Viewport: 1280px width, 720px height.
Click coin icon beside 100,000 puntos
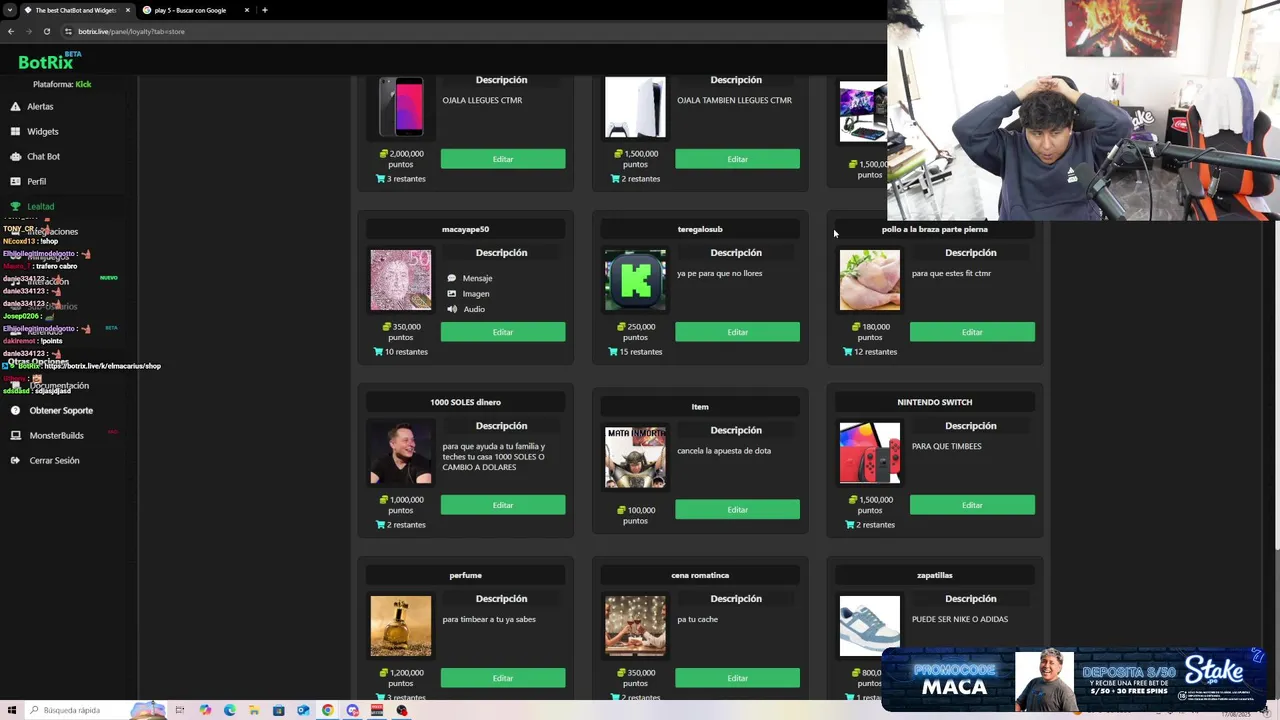pos(621,510)
